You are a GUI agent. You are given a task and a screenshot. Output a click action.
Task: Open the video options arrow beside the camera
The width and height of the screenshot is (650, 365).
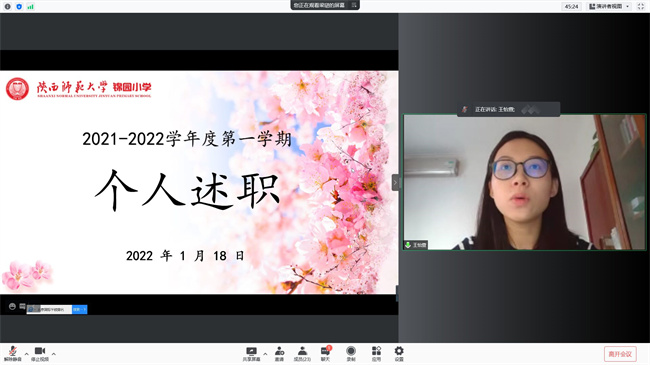click(53, 354)
